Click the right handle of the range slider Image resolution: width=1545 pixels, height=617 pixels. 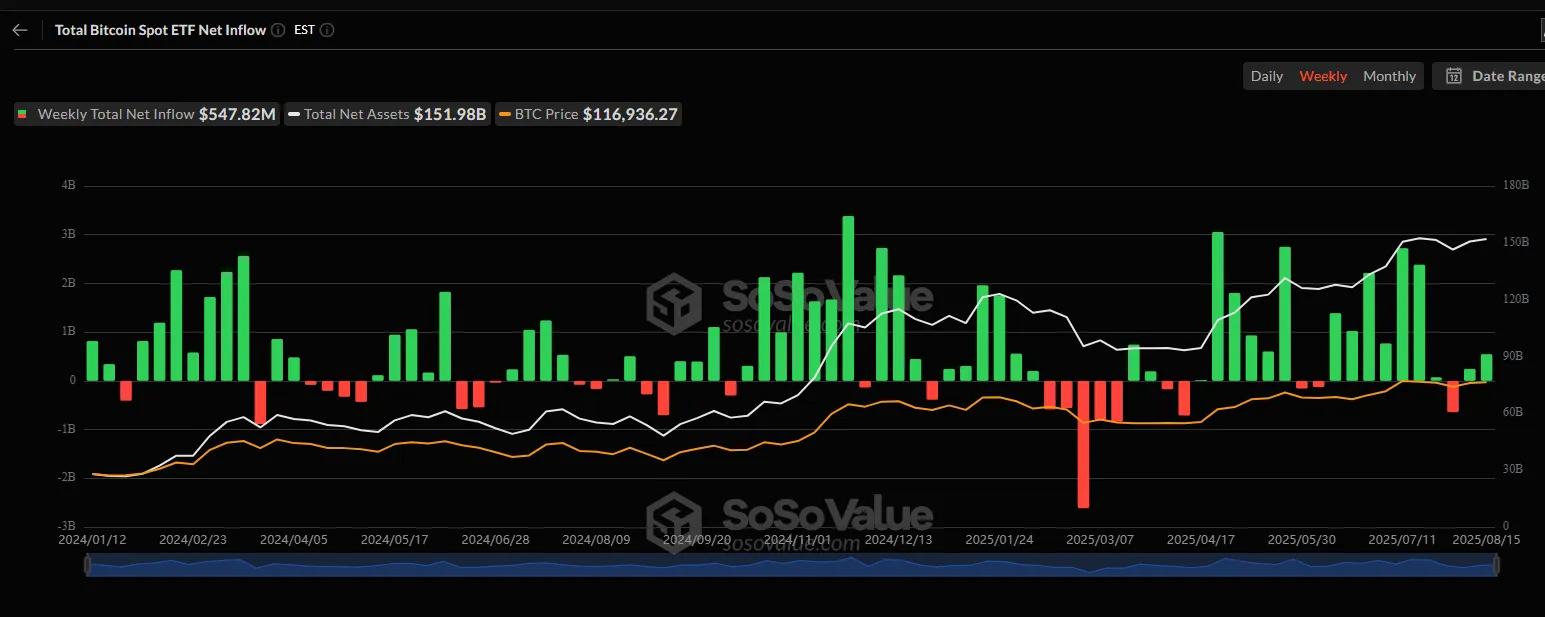tap(1497, 566)
